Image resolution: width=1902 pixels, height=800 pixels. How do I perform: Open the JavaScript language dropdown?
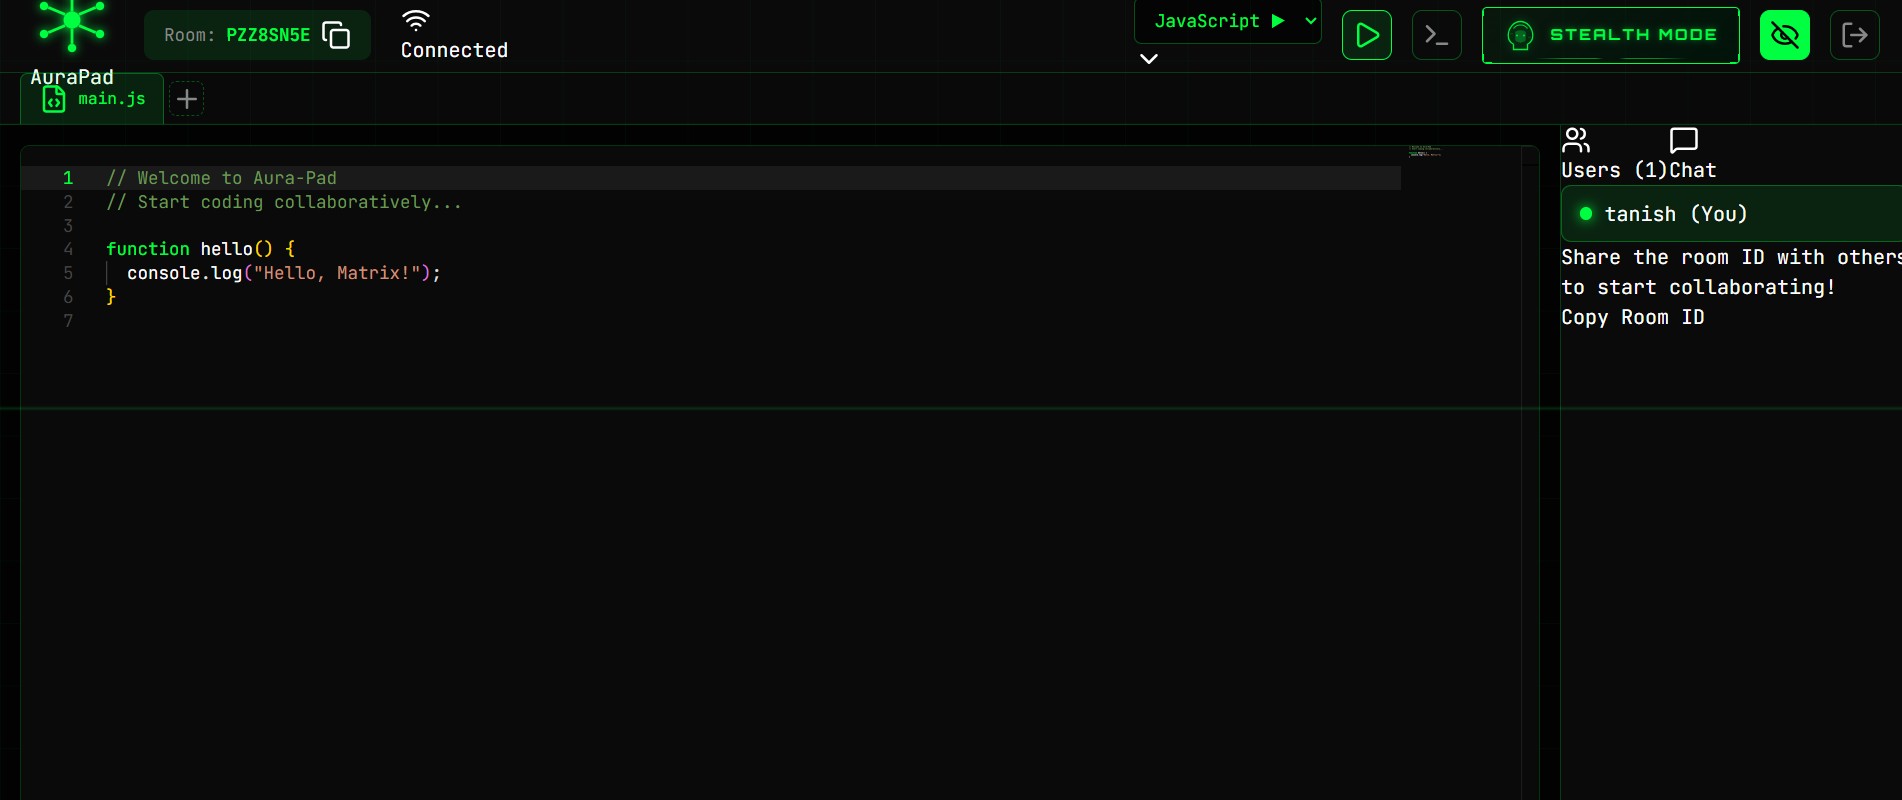pyautogui.click(x=1228, y=21)
